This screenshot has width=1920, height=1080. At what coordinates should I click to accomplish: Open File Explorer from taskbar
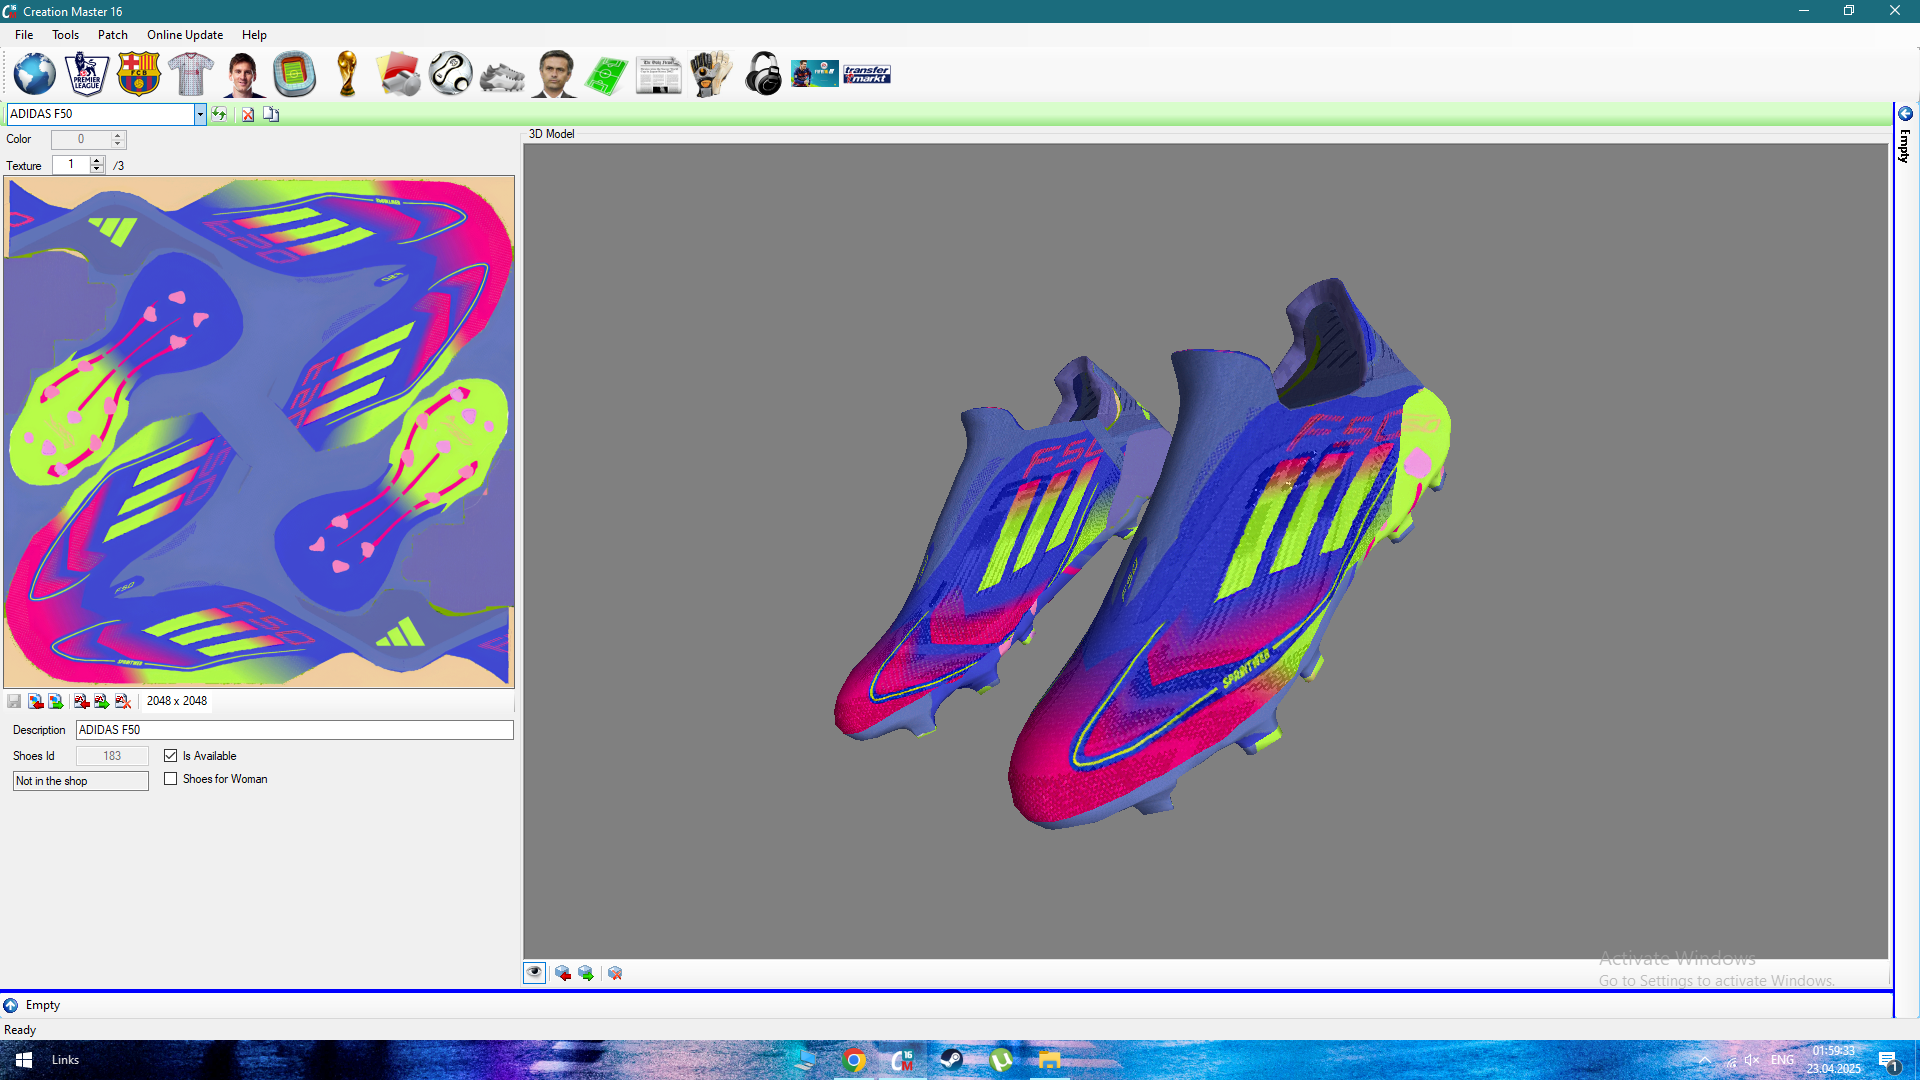point(1049,1060)
